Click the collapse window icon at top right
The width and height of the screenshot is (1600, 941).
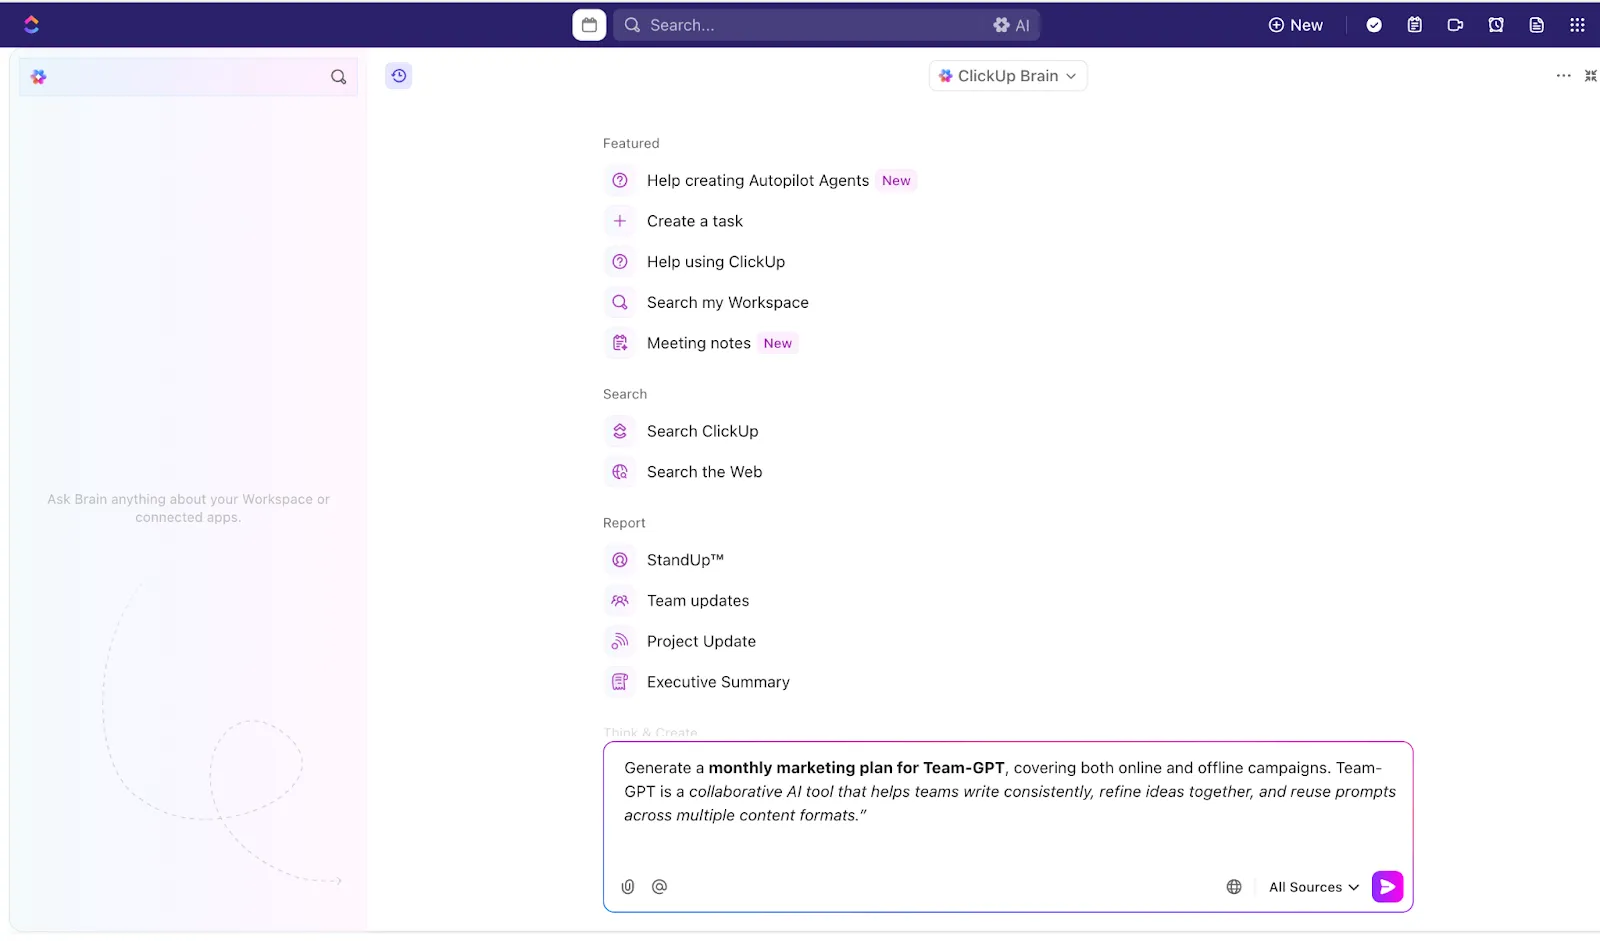pyautogui.click(x=1591, y=76)
